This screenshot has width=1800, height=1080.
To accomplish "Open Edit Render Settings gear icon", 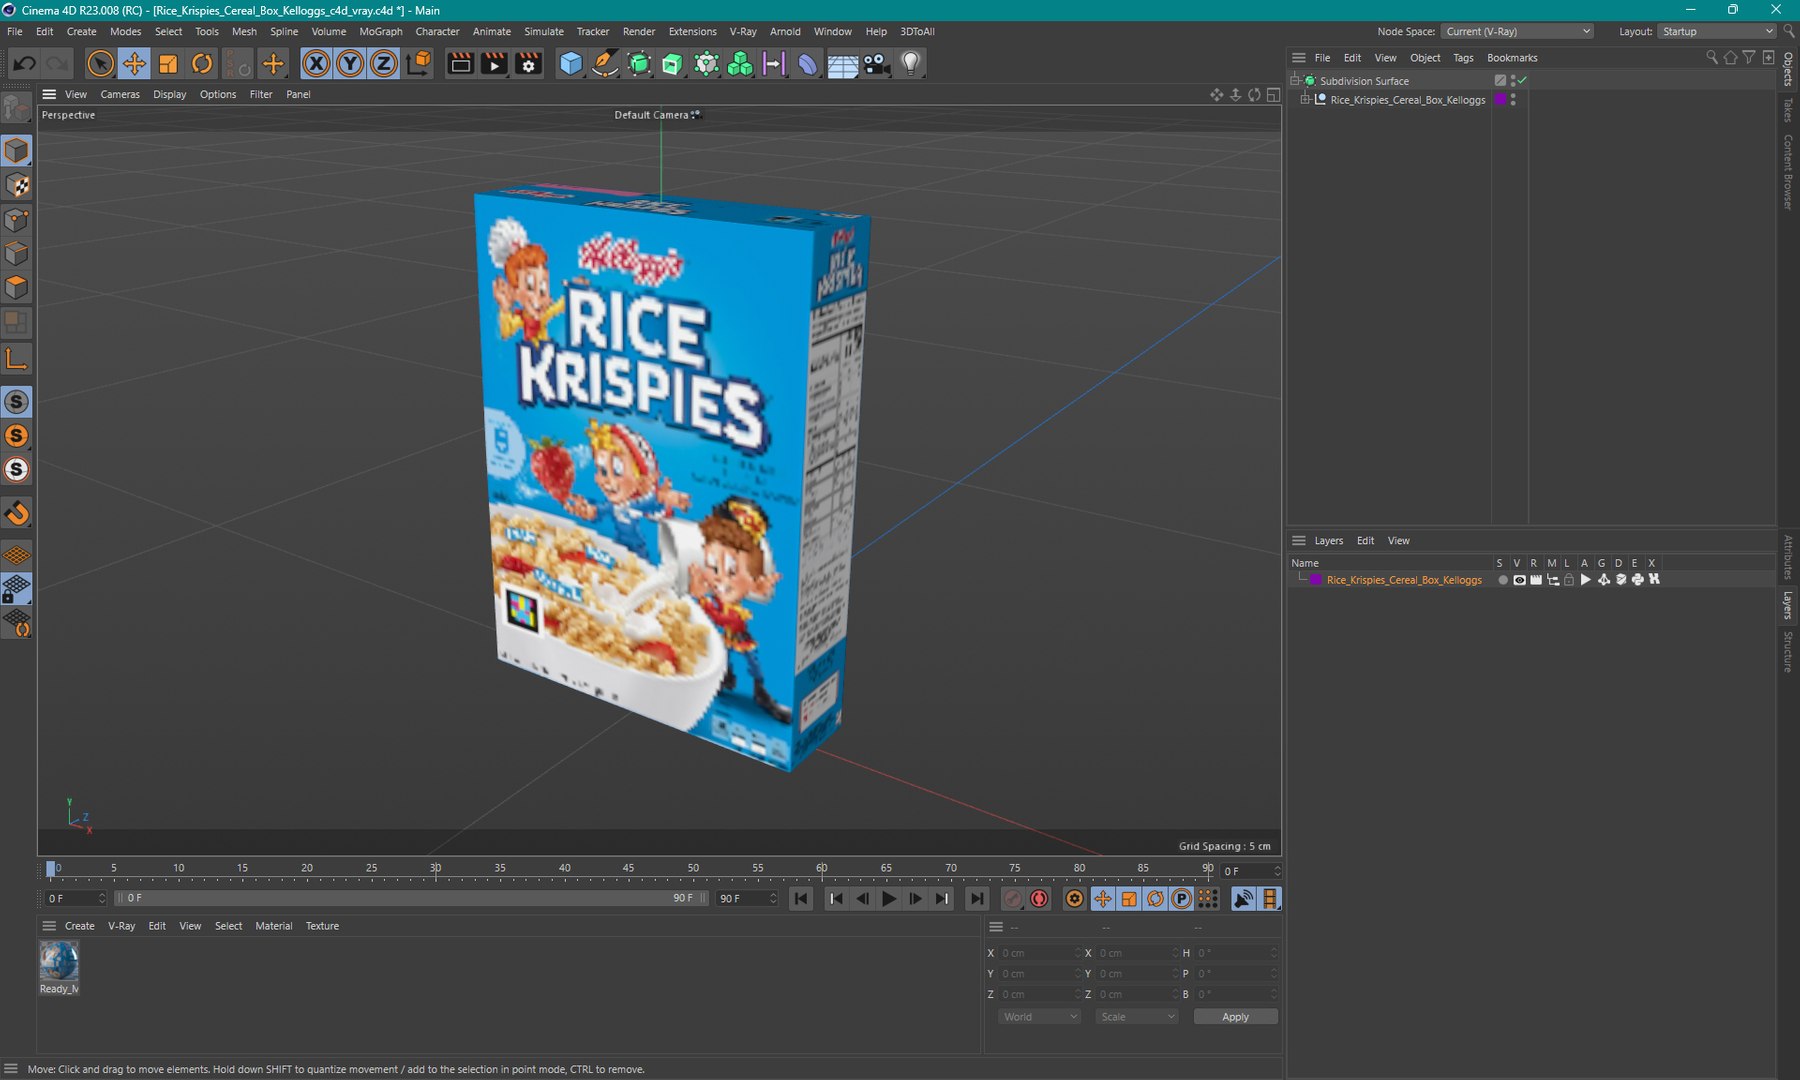I will point(529,64).
